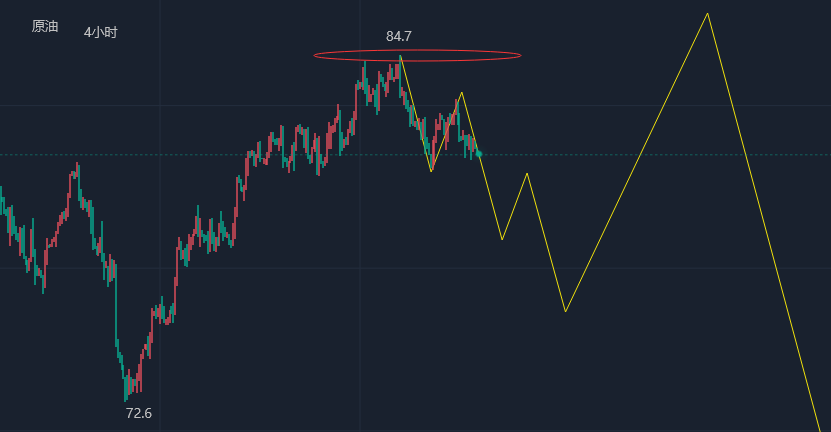Click the bottom-right end of the yellow line
Image resolution: width=831 pixels, height=432 pixels.
[x=820, y=428]
